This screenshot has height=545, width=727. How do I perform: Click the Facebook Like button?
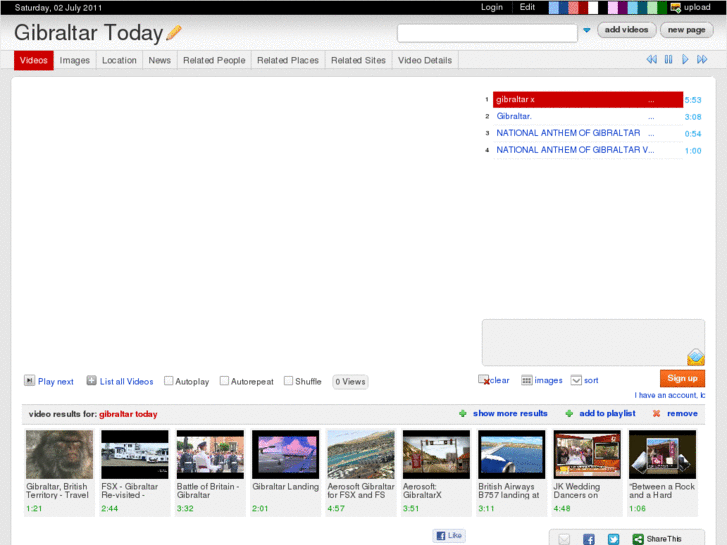(449, 535)
